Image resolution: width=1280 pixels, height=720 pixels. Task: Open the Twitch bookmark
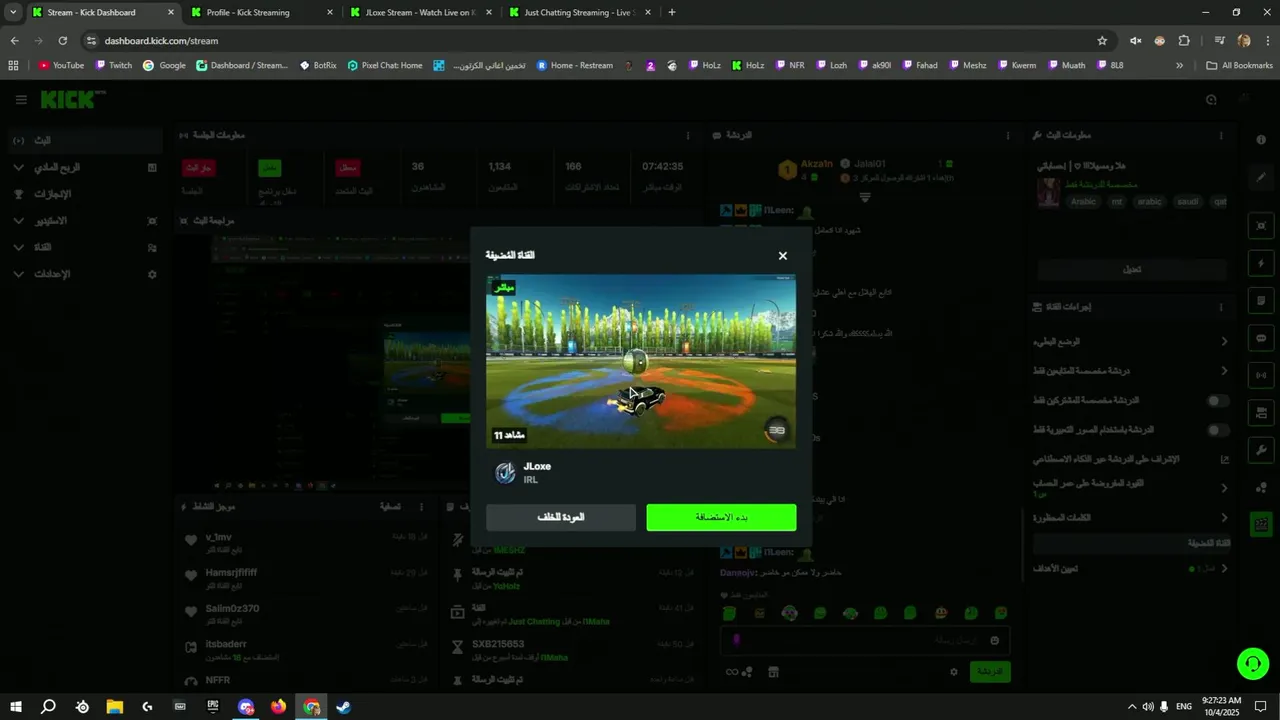113,65
